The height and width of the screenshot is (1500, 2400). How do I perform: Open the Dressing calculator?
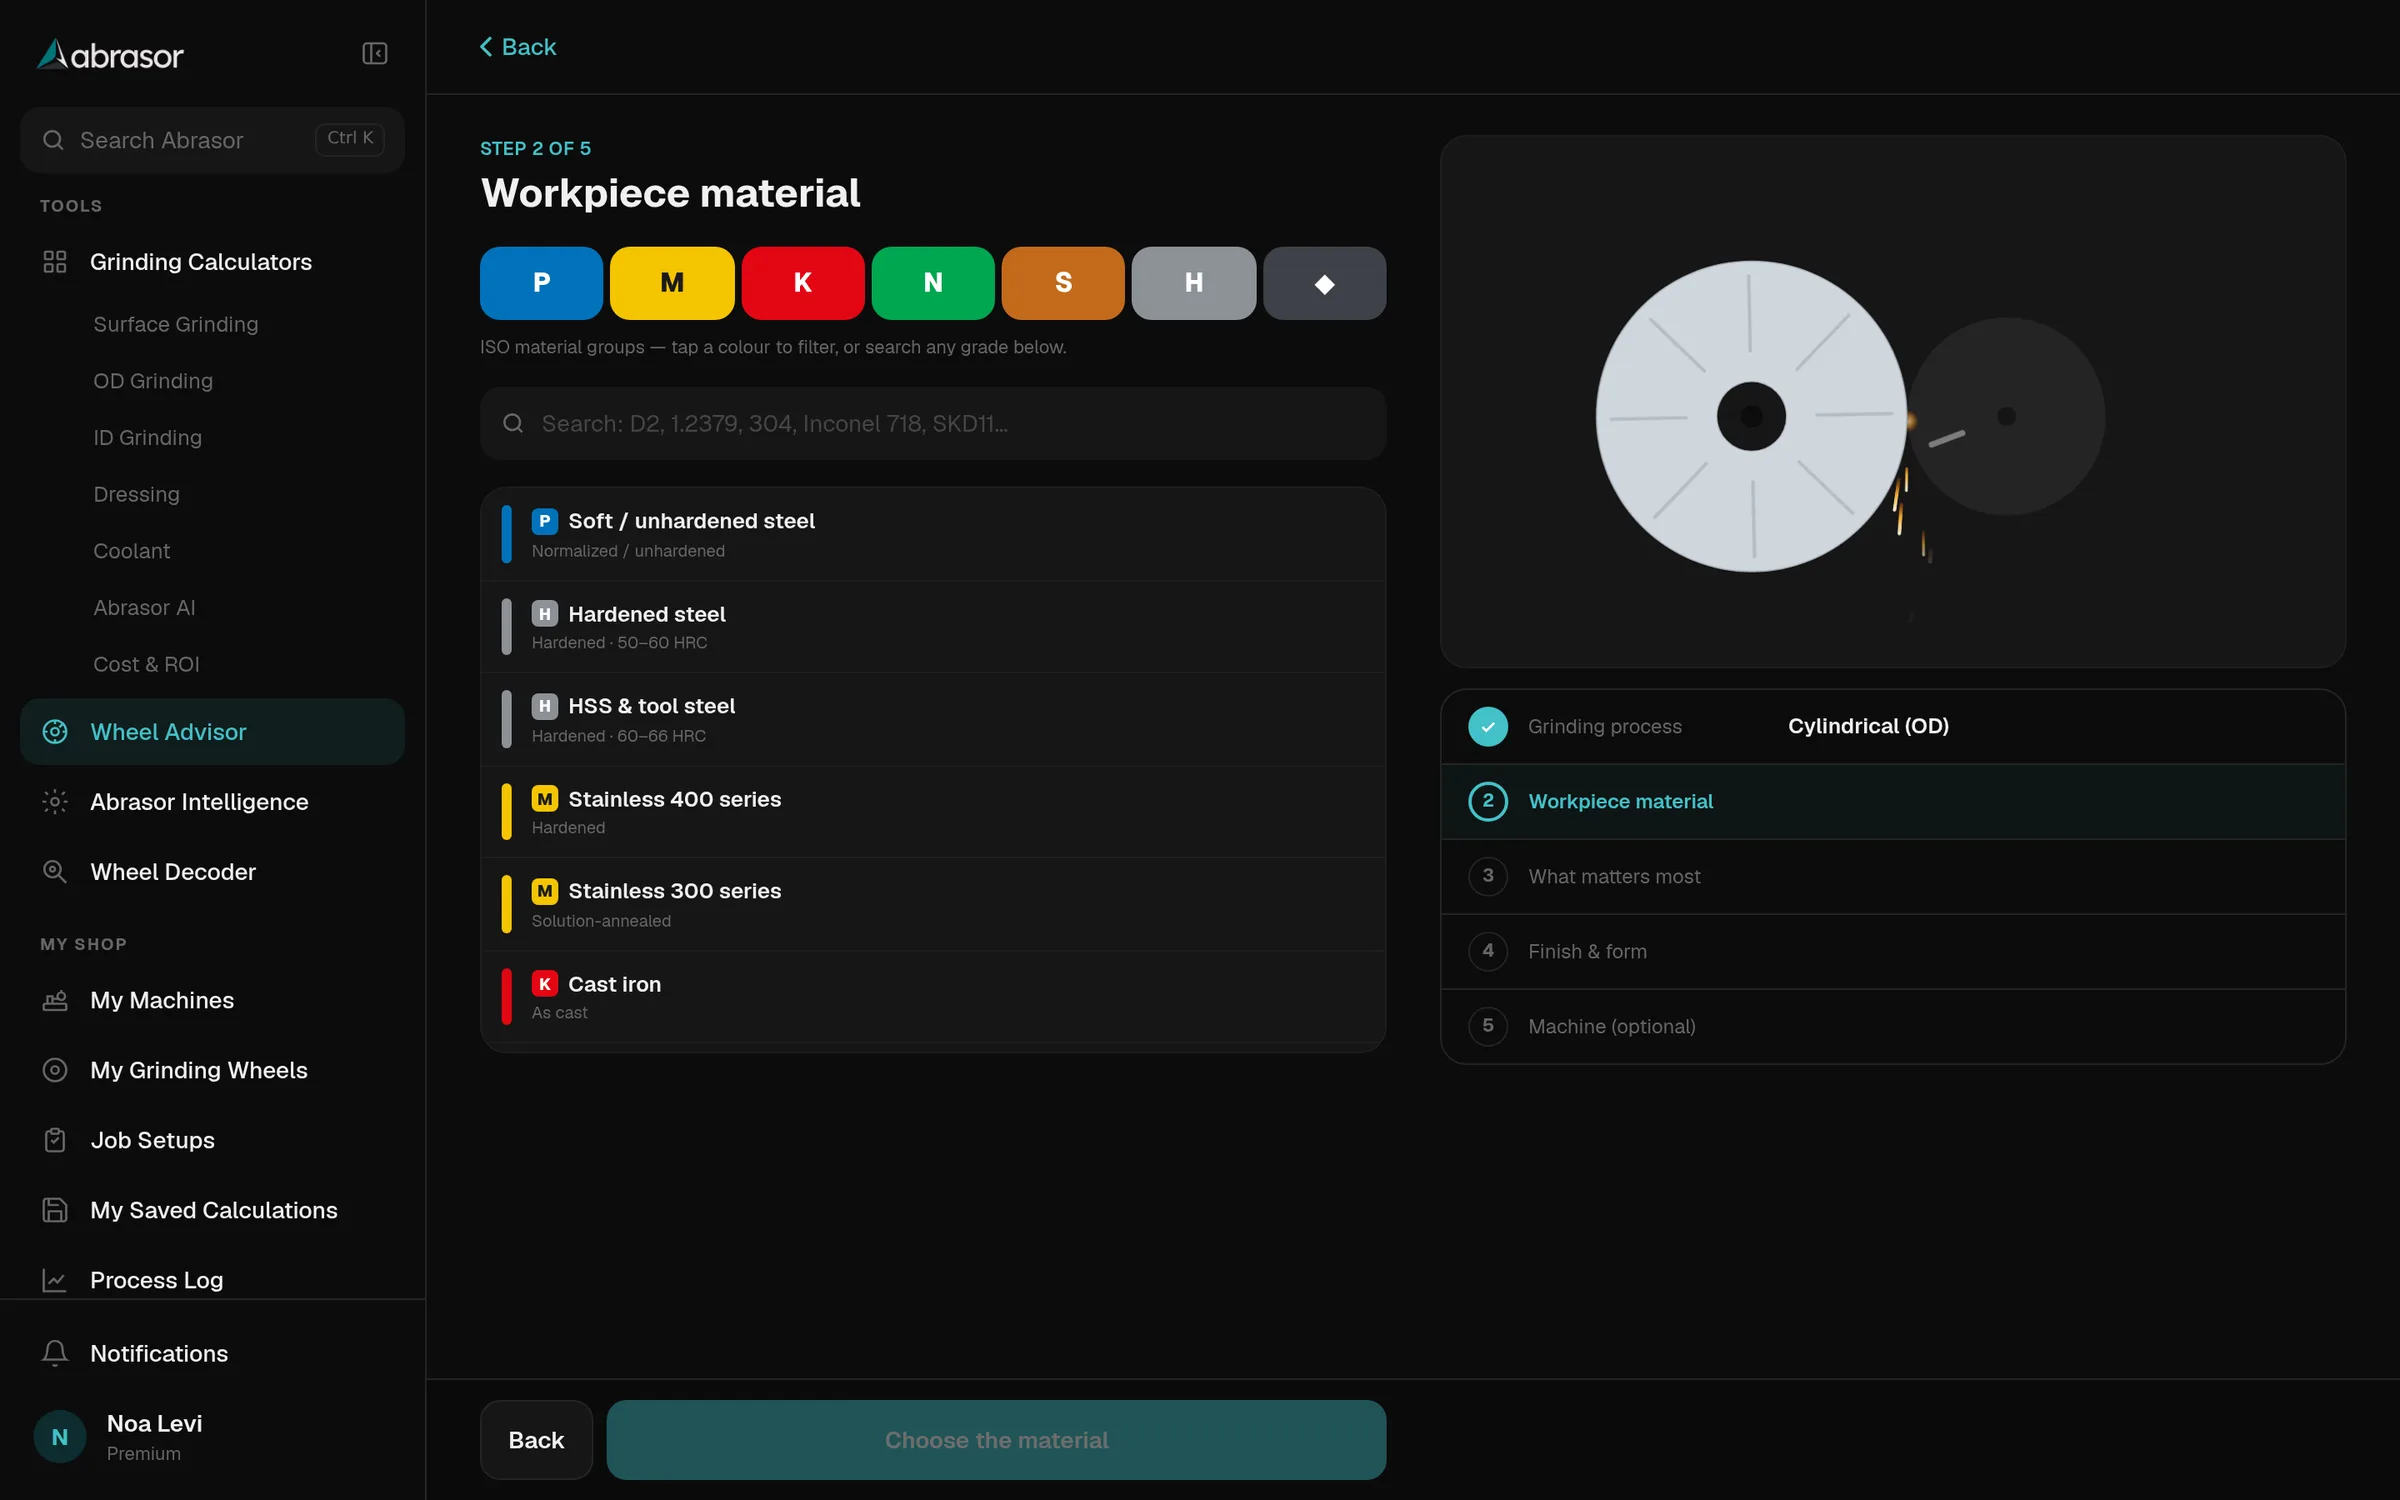(136, 494)
